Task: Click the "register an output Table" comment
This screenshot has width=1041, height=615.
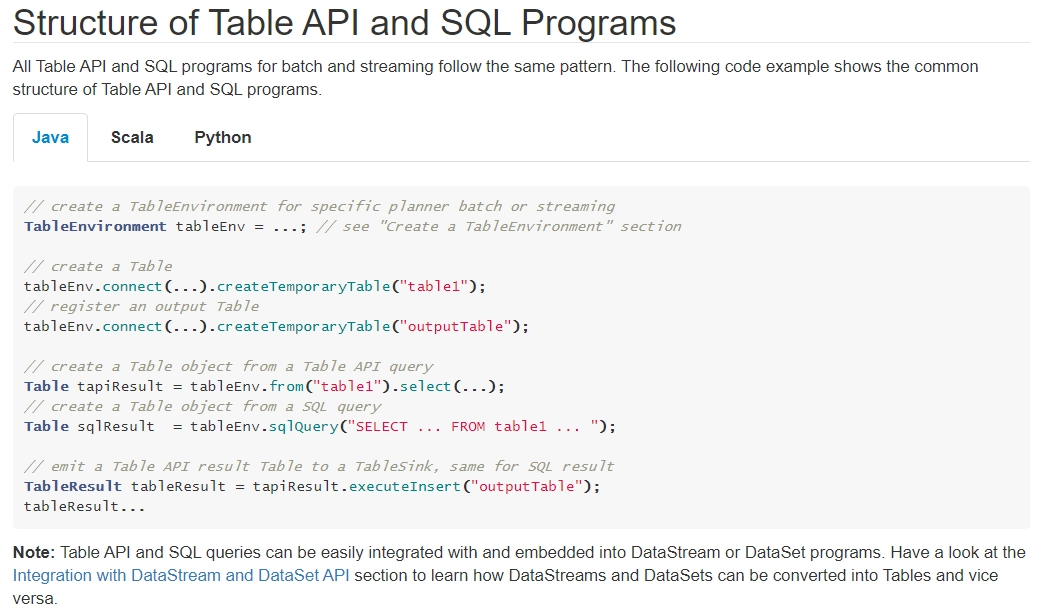Action: [x=141, y=306]
